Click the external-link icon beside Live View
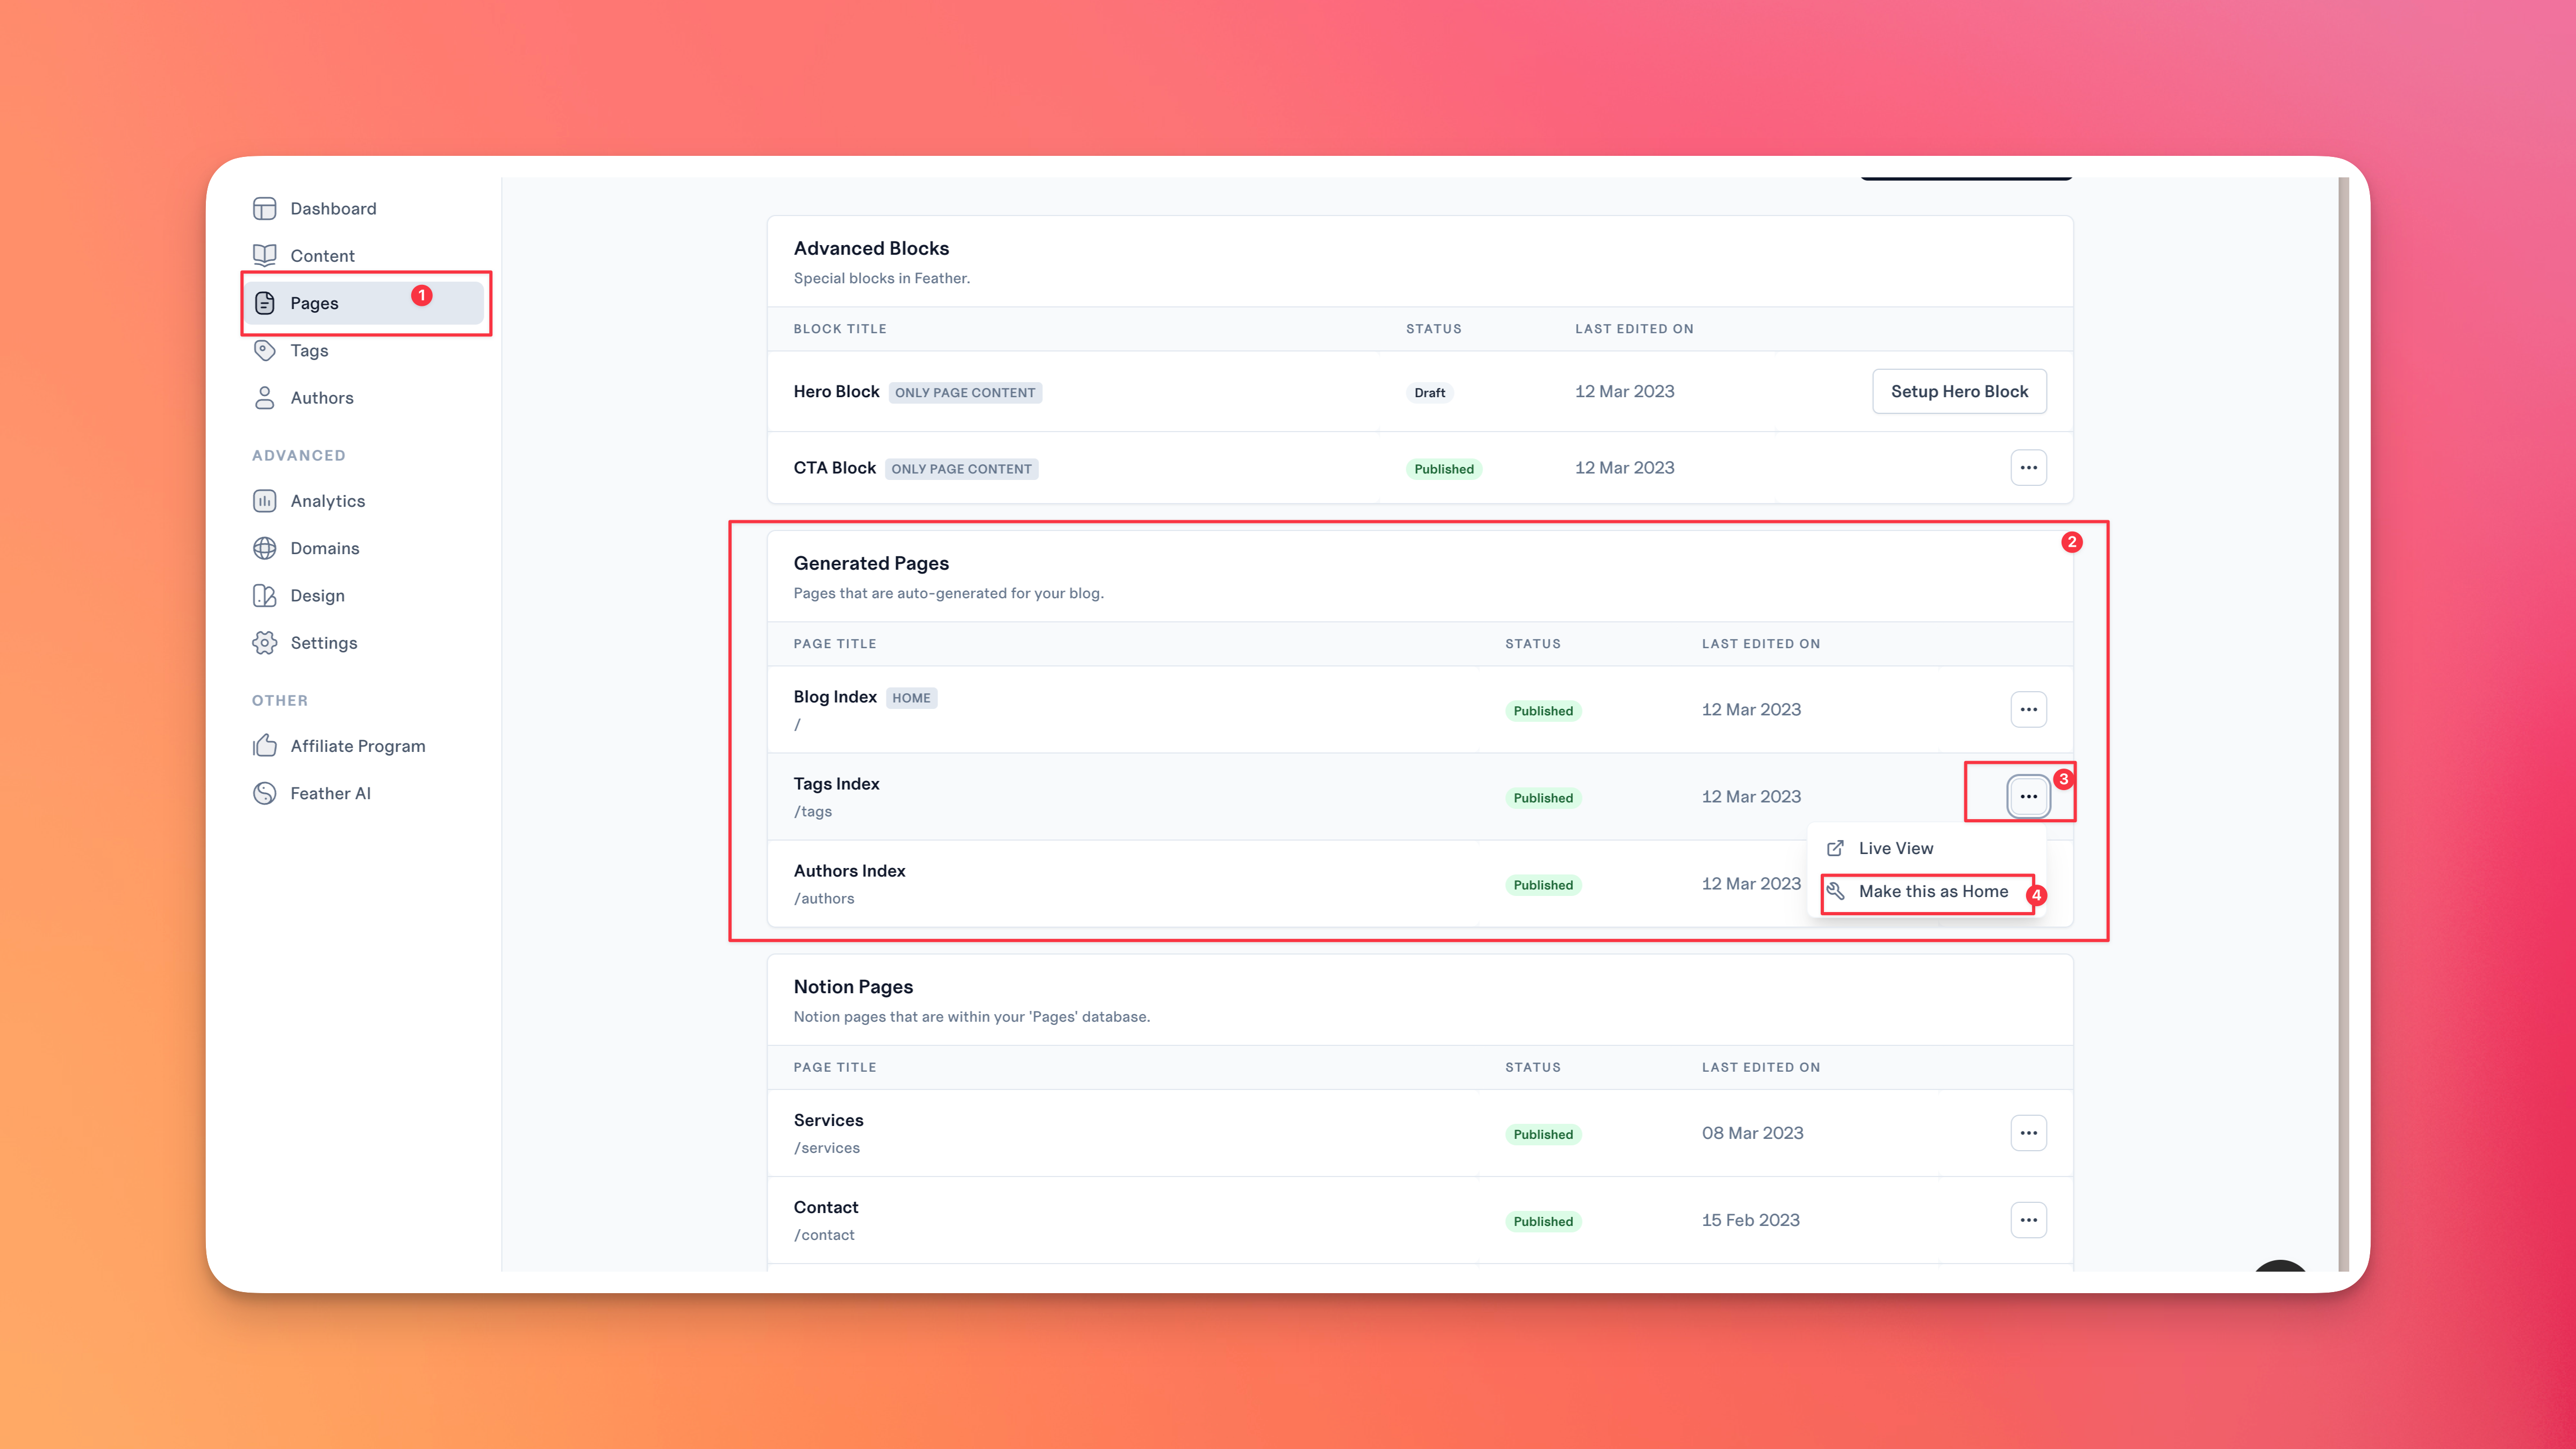 (x=1836, y=847)
